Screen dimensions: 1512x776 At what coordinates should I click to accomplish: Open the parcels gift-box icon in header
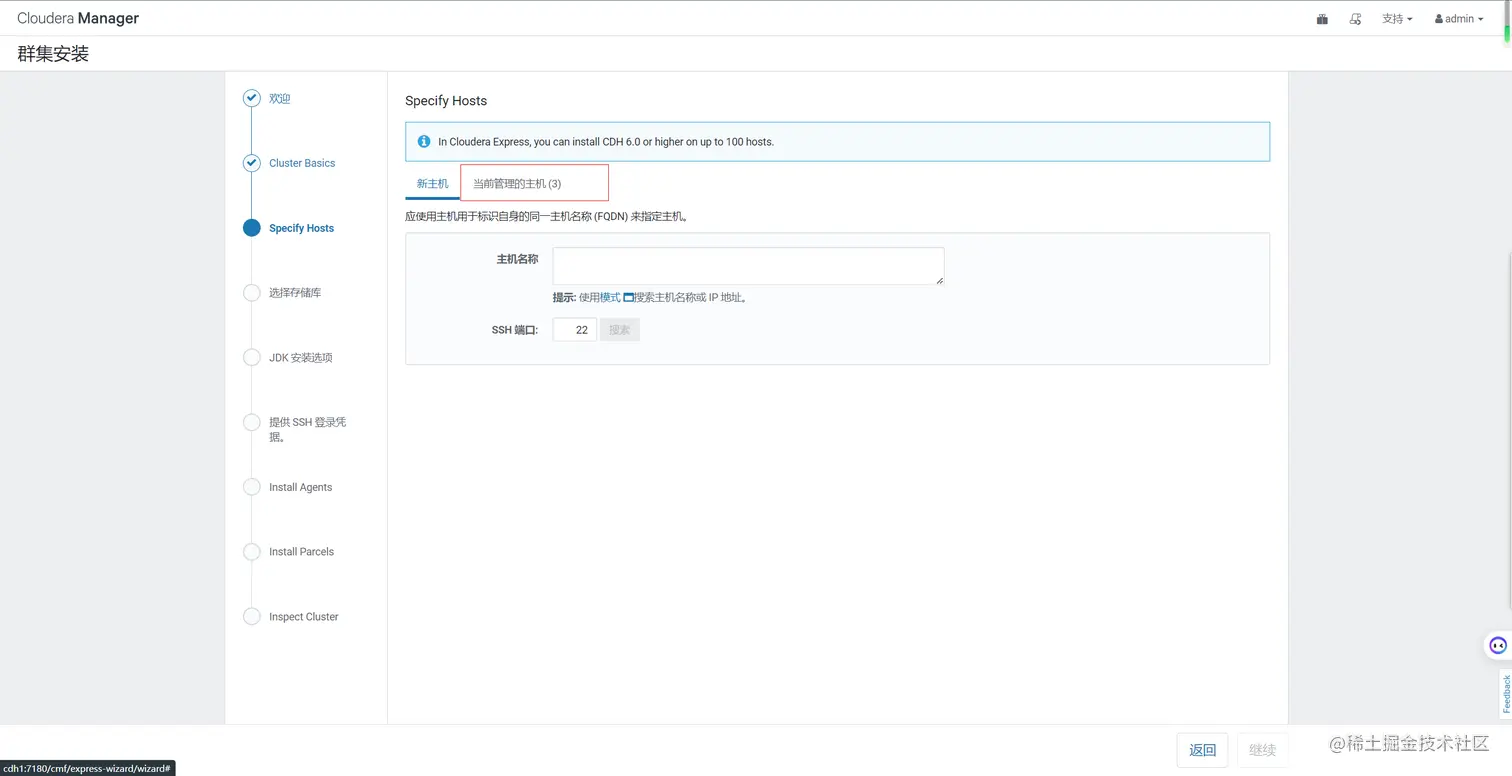1322,19
